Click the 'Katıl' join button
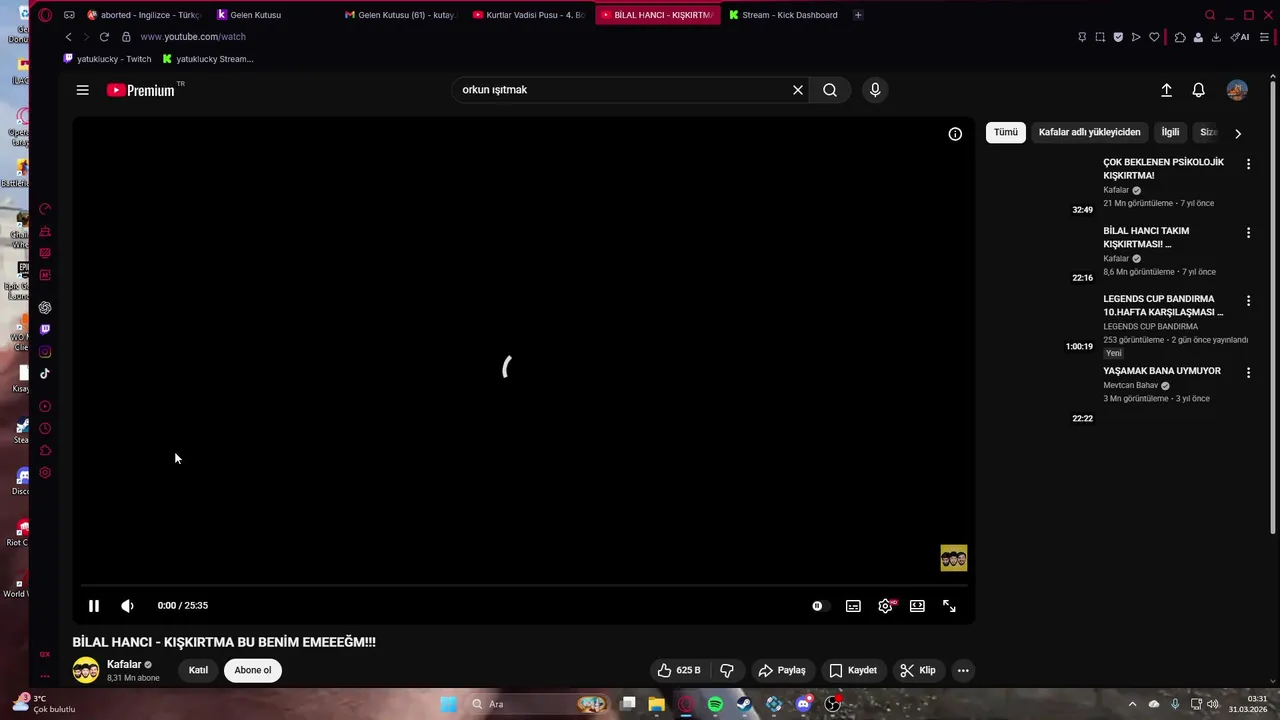1280x720 pixels. [x=198, y=670]
